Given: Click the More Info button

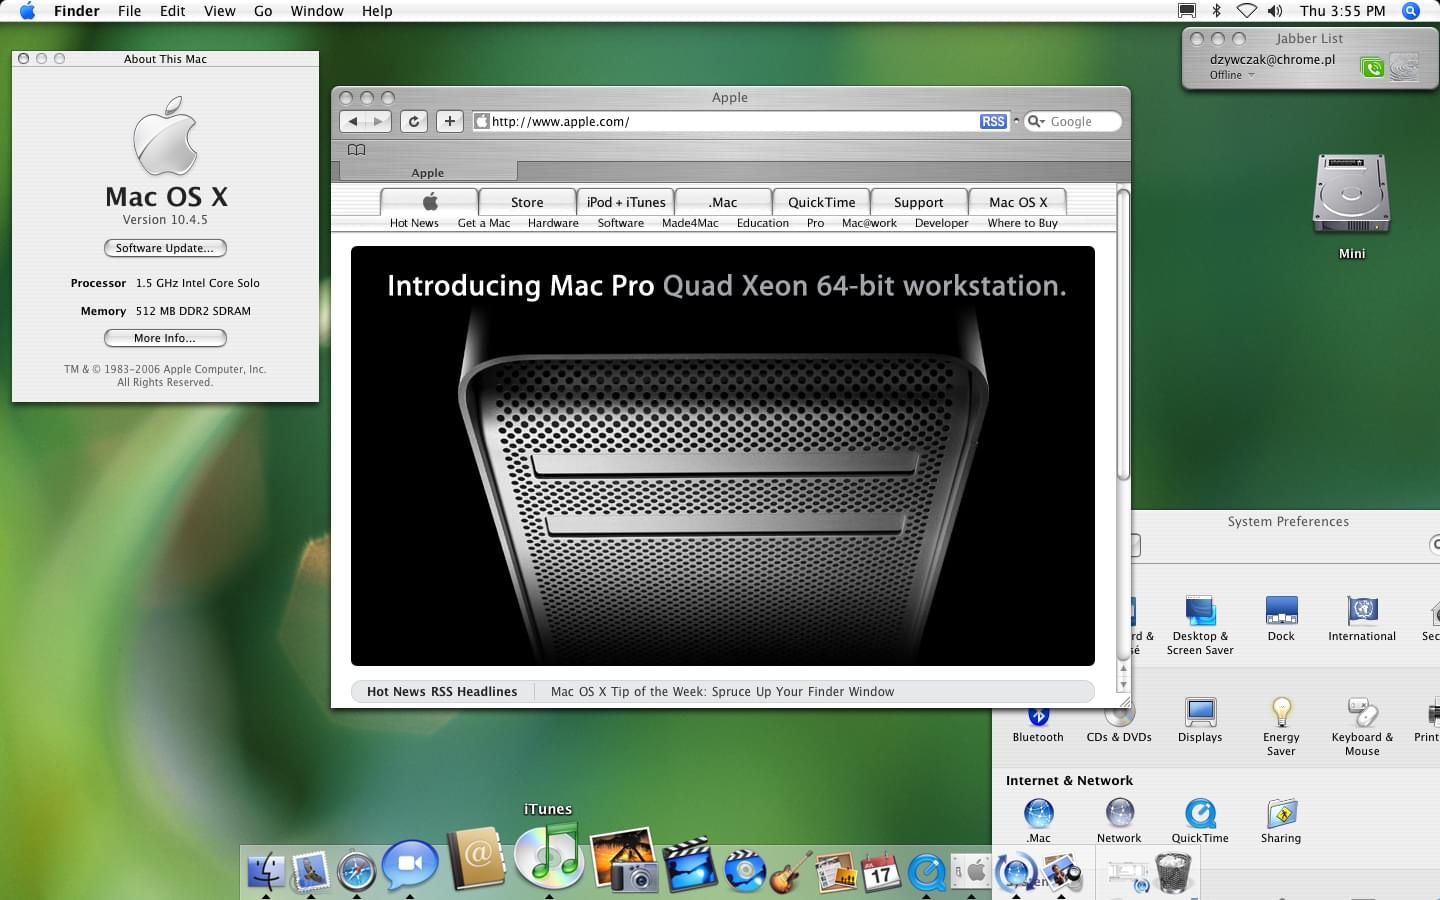Looking at the screenshot, I should [165, 338].
